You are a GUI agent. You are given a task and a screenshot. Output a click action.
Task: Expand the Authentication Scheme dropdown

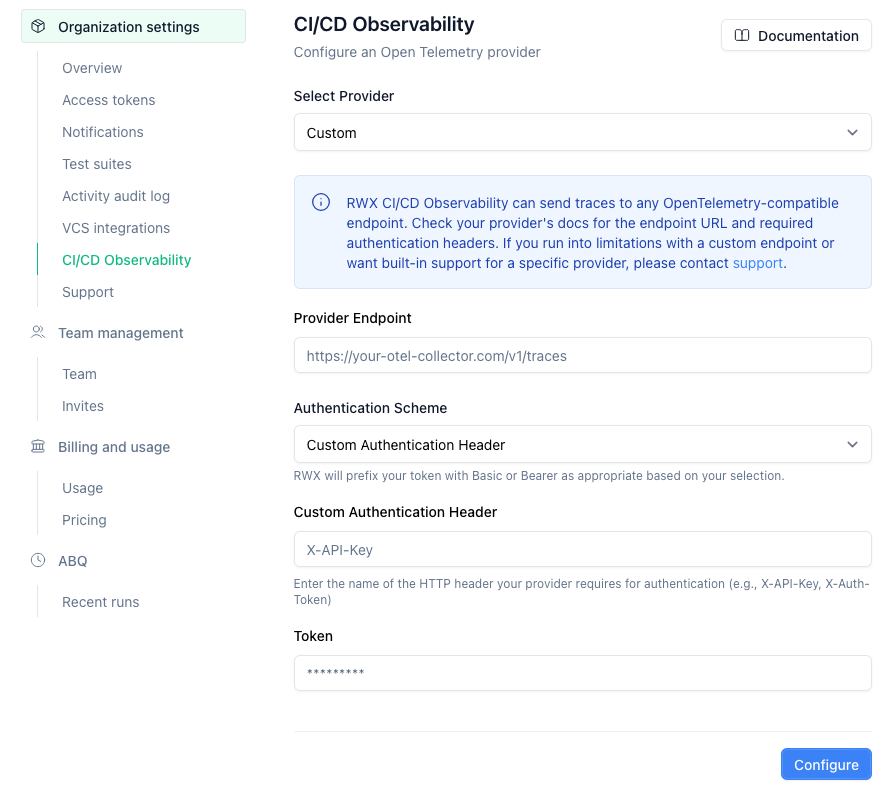tap(582, 444)
